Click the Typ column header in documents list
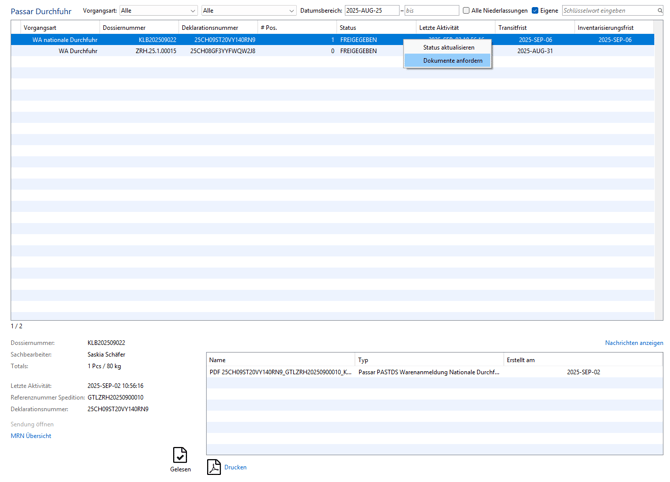Image resolution: width=670 pixels, height=482 pixels. point(429,360)
